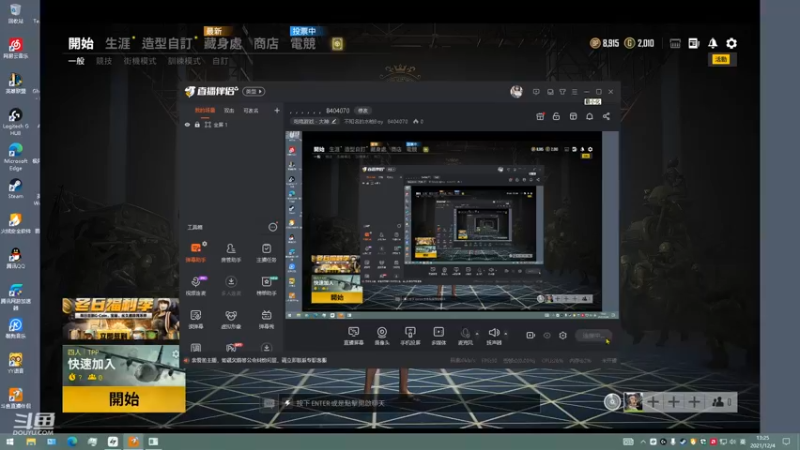The image size is (800, 450).
Task: Open the PUBG notification bell icon
Action: click(713, 43)
